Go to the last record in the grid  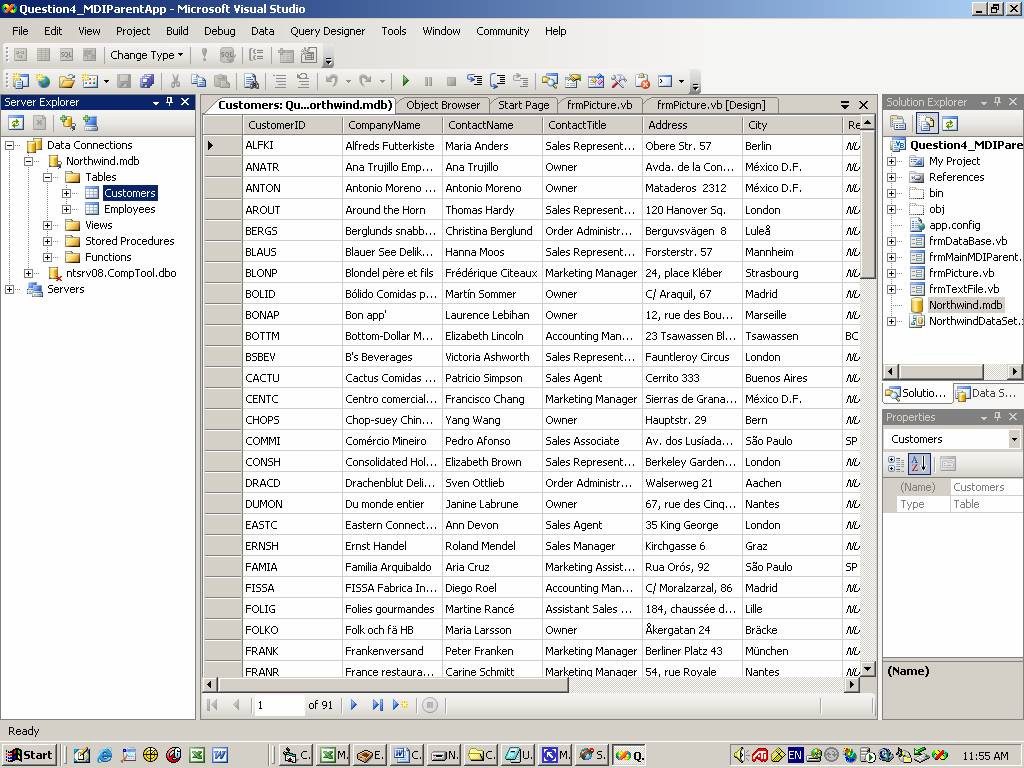[x=377, y=705]
